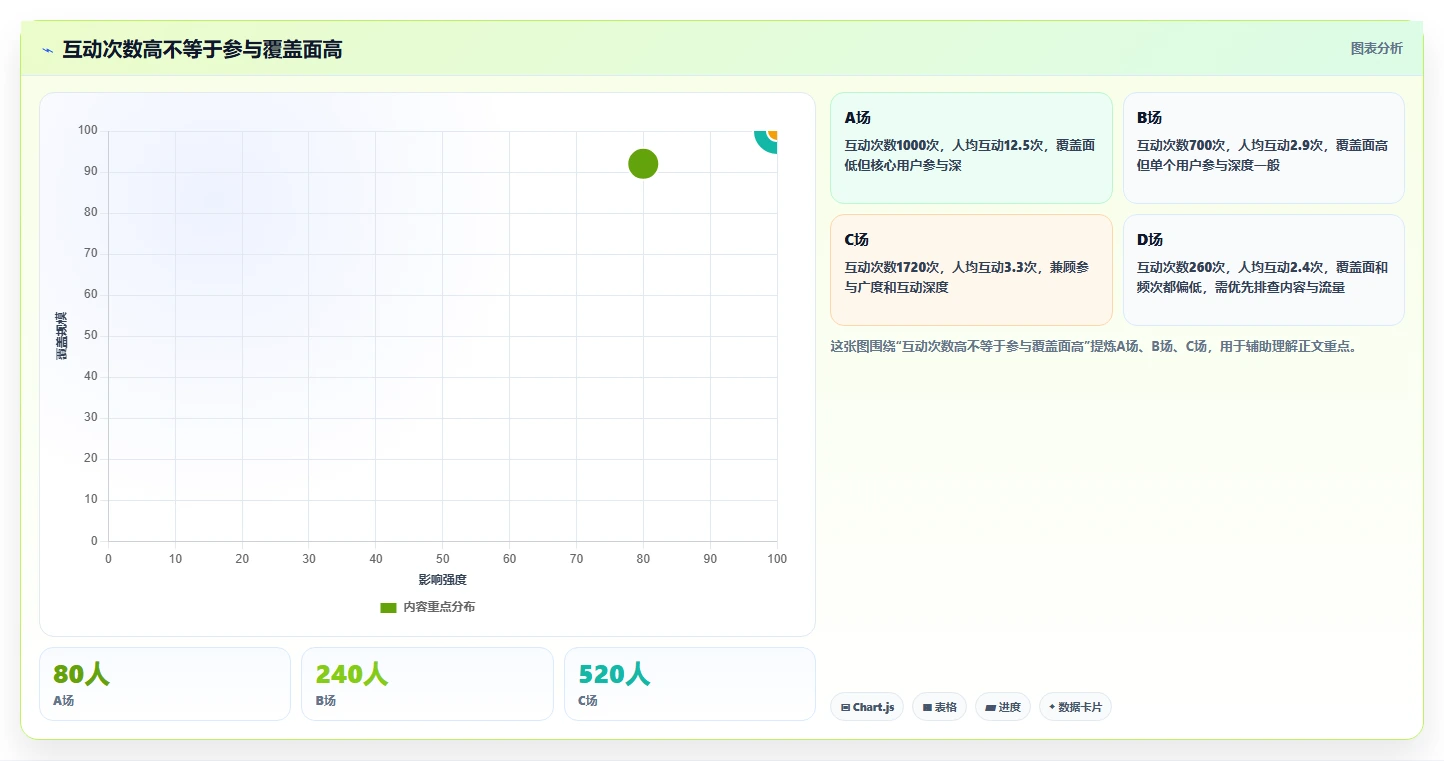Click the x-axis tick value 50
1444x761 pixels.
[x=443, y=559]
